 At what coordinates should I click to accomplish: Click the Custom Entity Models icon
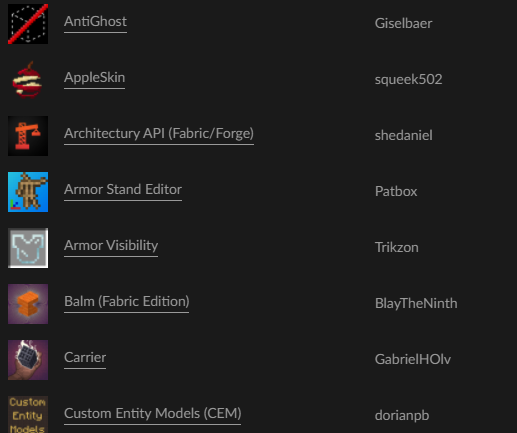coord(28,414)
